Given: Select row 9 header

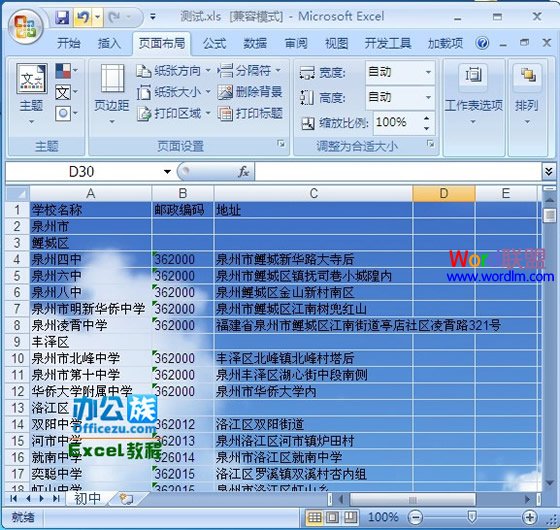Looking at the screenshot, I should click(17, 342).
